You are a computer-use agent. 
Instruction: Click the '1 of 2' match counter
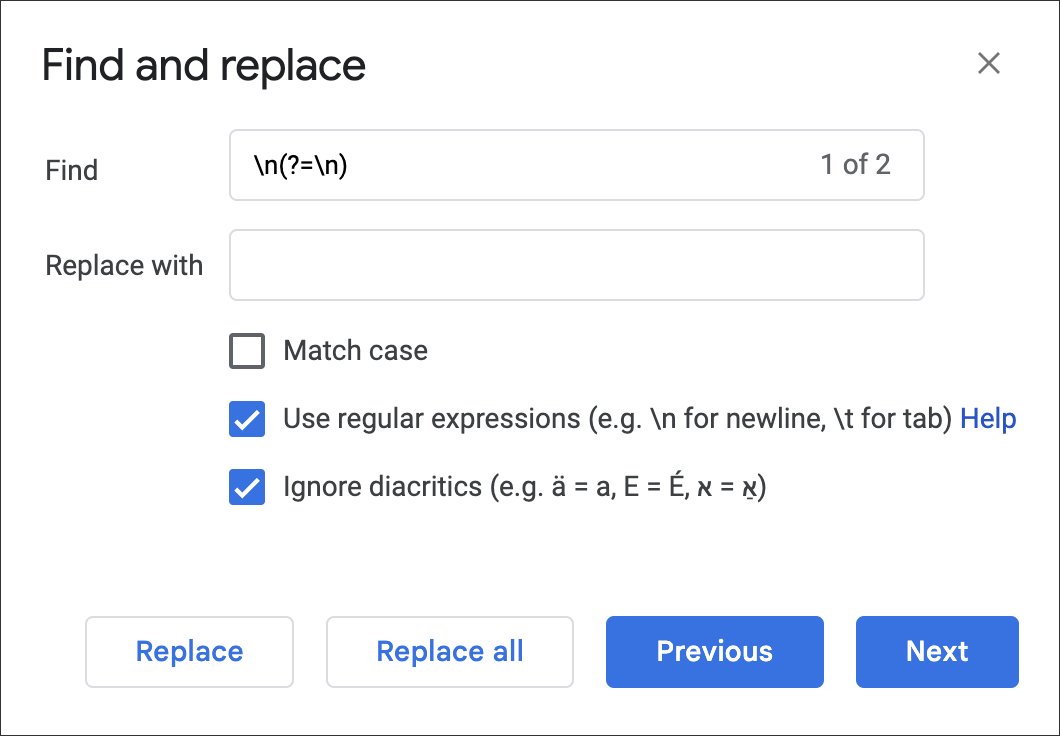tap(855, 165)
